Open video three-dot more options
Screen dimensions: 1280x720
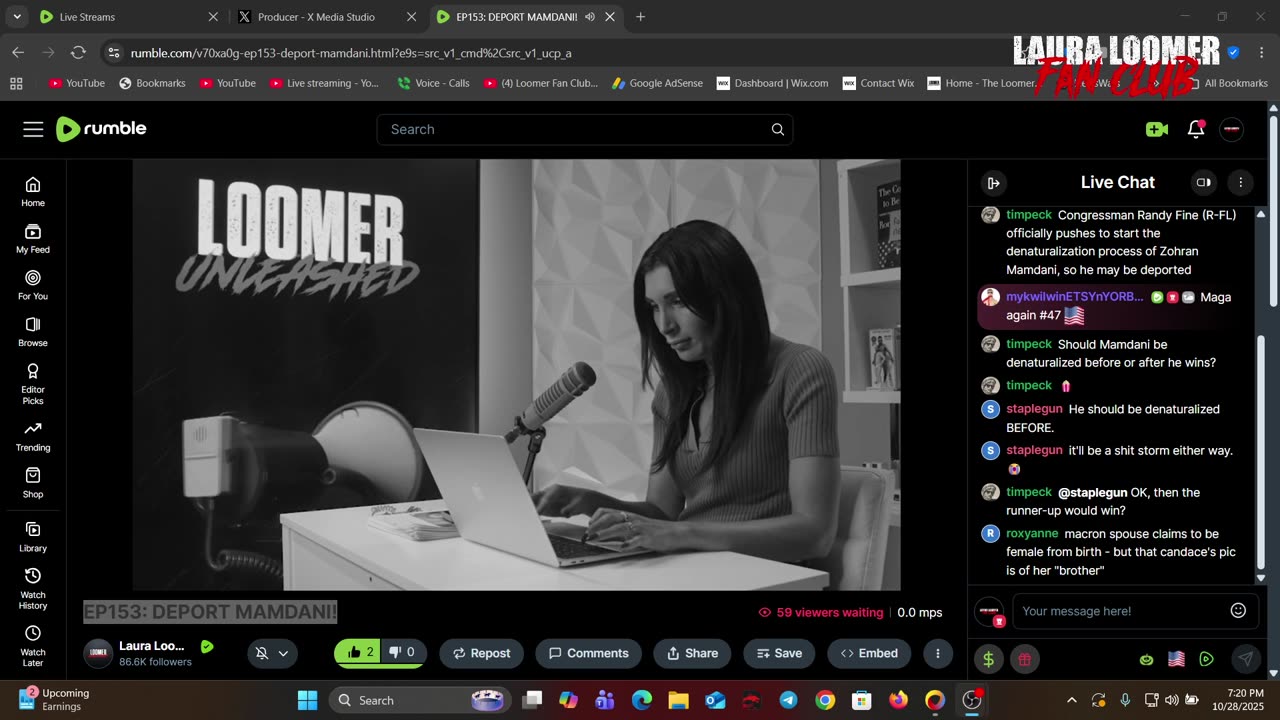(x=937, y=653)
